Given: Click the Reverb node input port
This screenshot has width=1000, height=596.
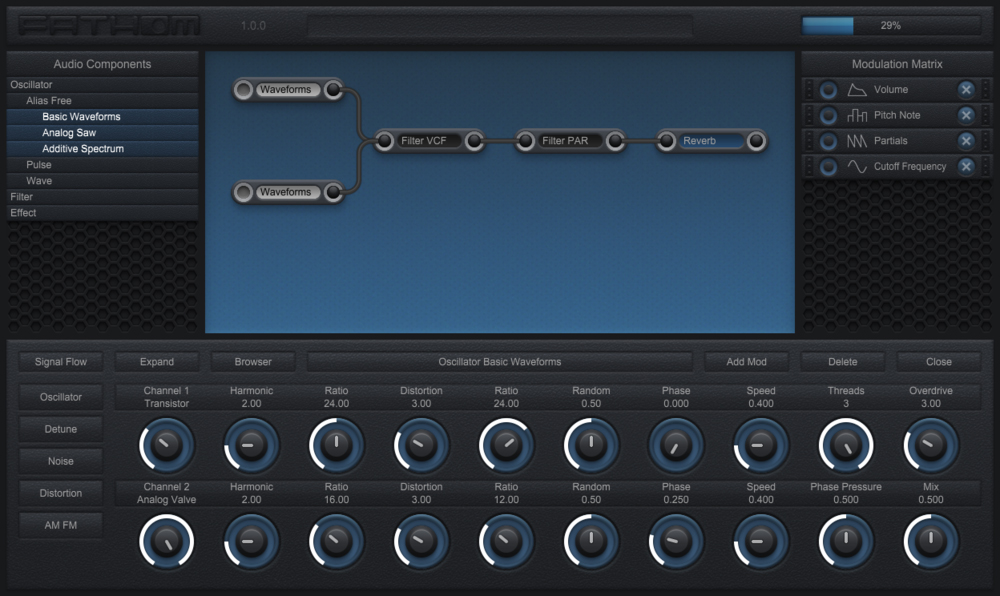Looking at the screenshot, I should [666, 141].
